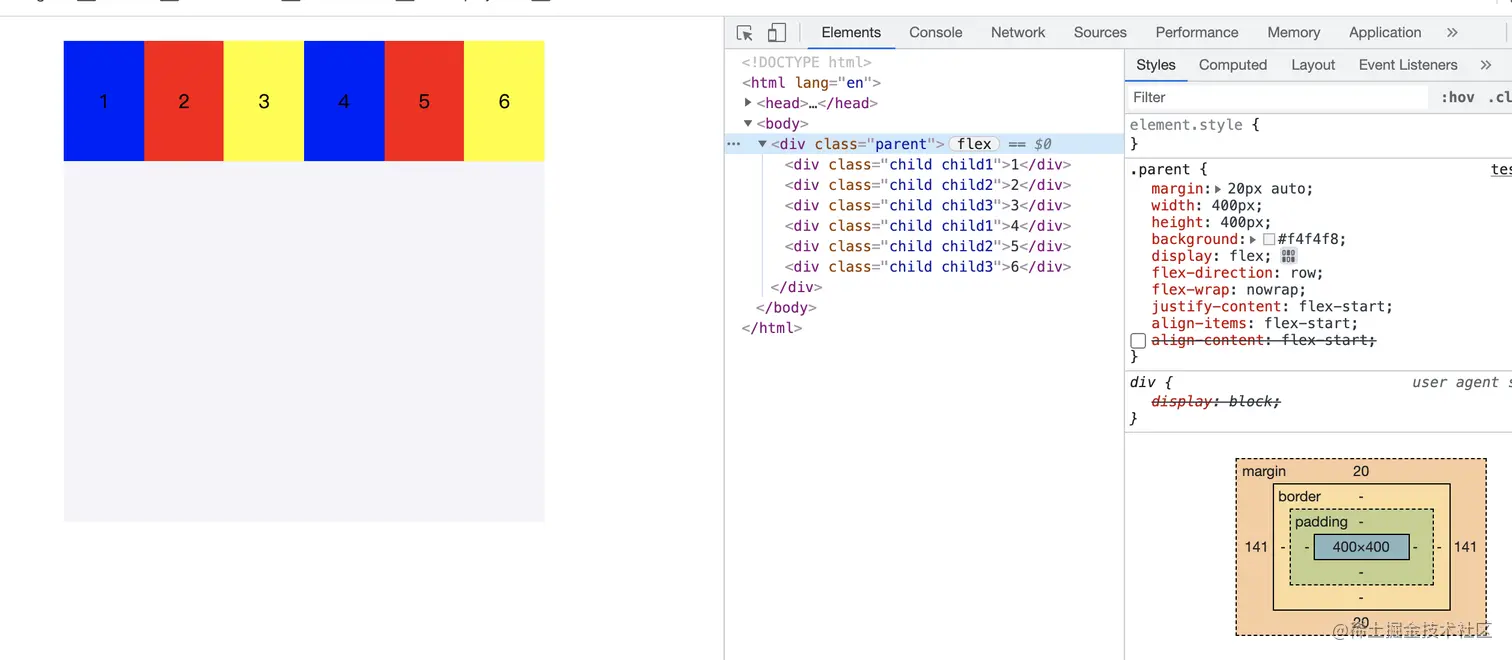This screenshot has width=1512, height=660.
Task: Open the Sources tab
Action: 1100,33
